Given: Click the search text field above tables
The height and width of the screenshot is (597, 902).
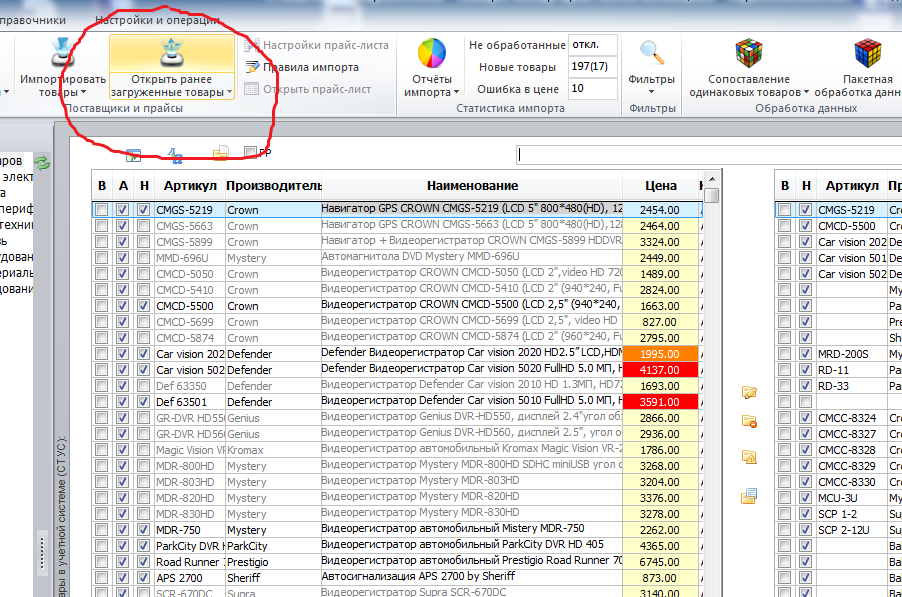Looking at the screenshot, I should pyautogui.click(x=709, y=155).
